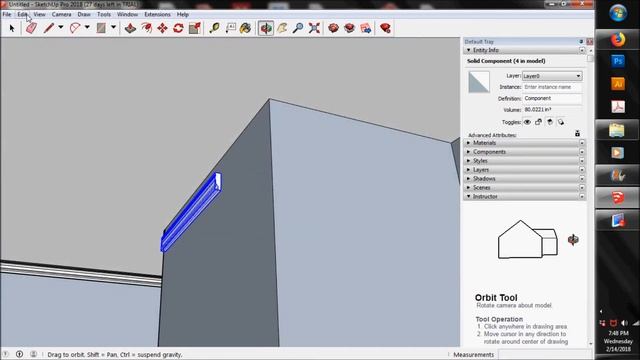Click the entity material swatch thumbnail

coord(479,82)
